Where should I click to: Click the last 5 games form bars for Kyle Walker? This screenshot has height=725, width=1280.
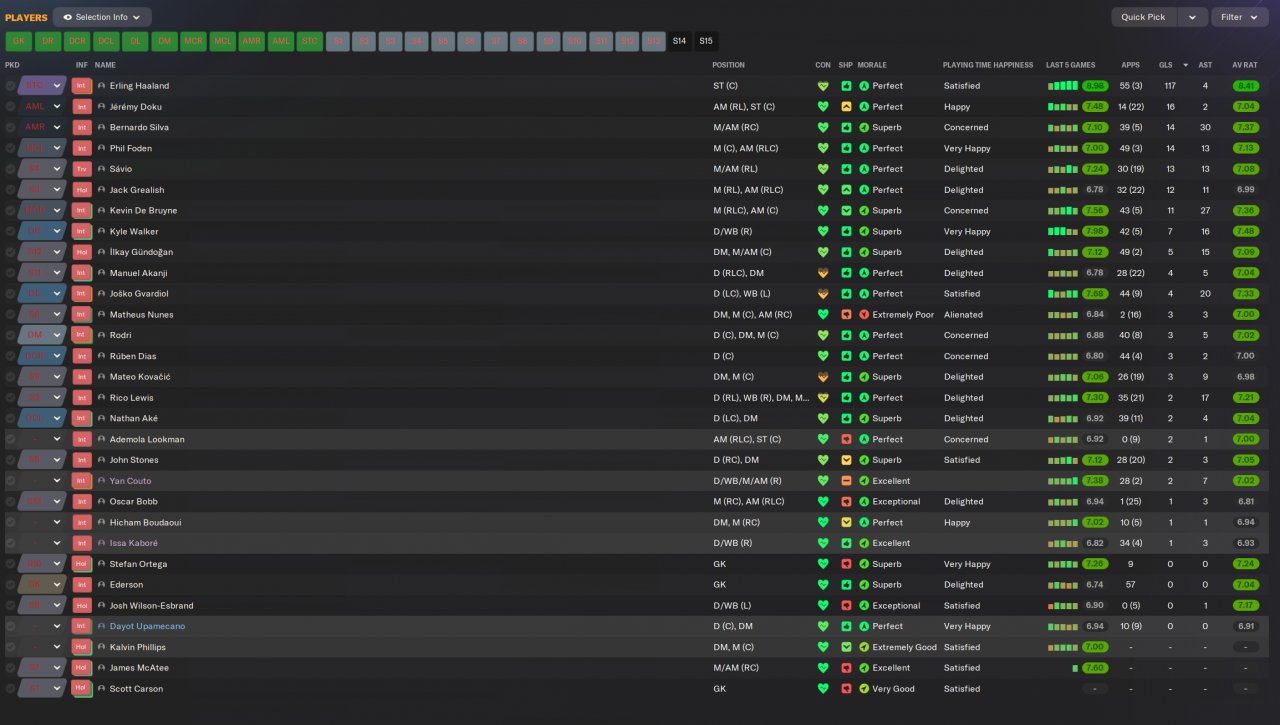tap(1063, 232)
